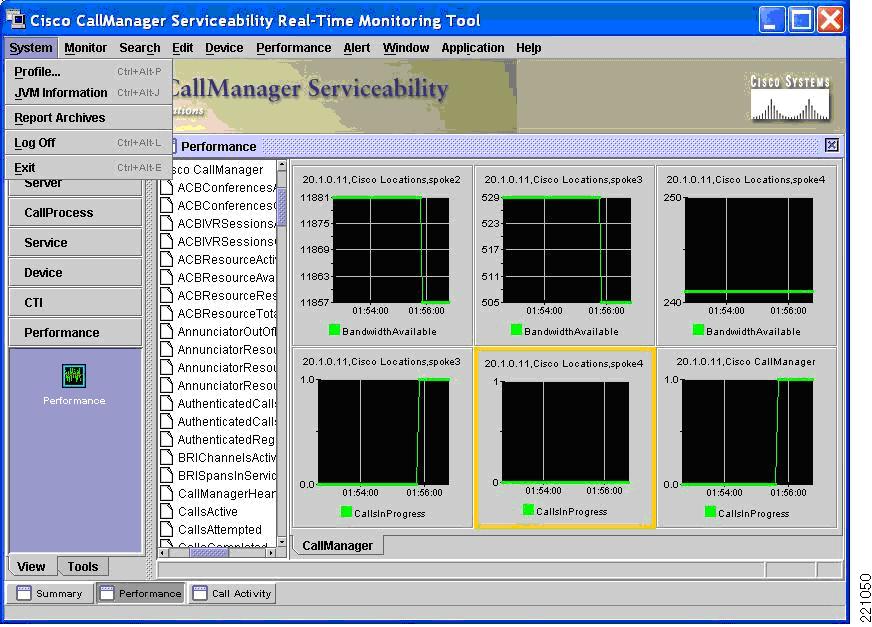Click the page icon beside CallManagerHear

click(x=166, y=493)
